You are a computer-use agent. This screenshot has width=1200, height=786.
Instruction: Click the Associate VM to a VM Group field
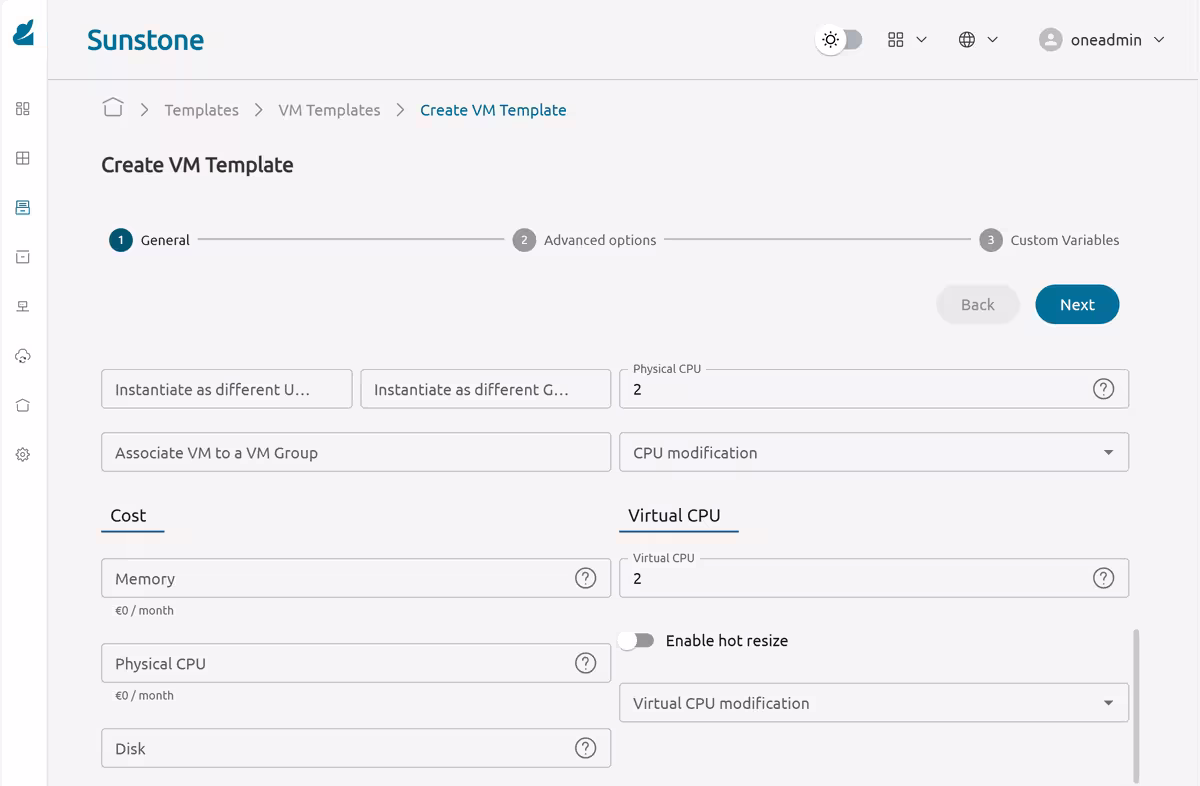(x=356, y=452)
